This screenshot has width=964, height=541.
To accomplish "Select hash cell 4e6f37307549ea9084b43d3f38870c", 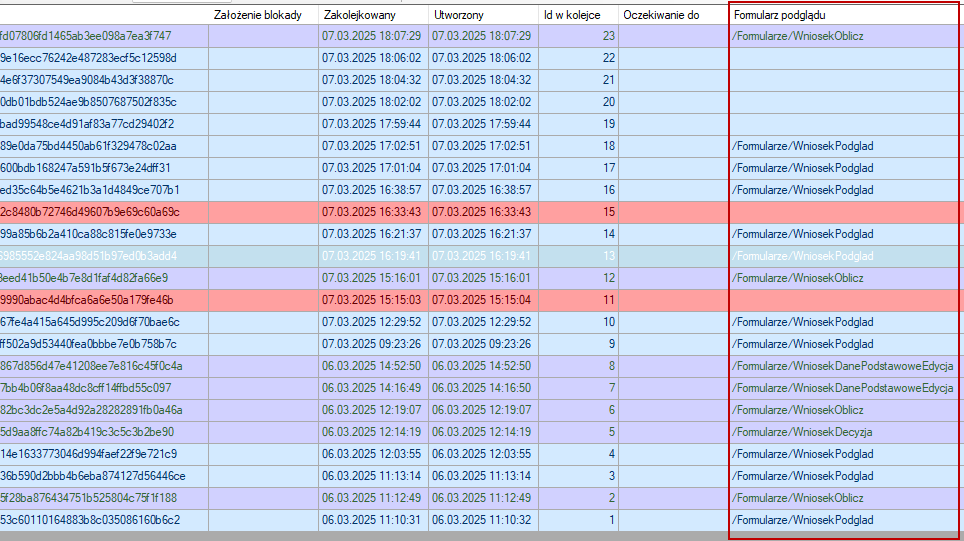I will coord(104,80).
